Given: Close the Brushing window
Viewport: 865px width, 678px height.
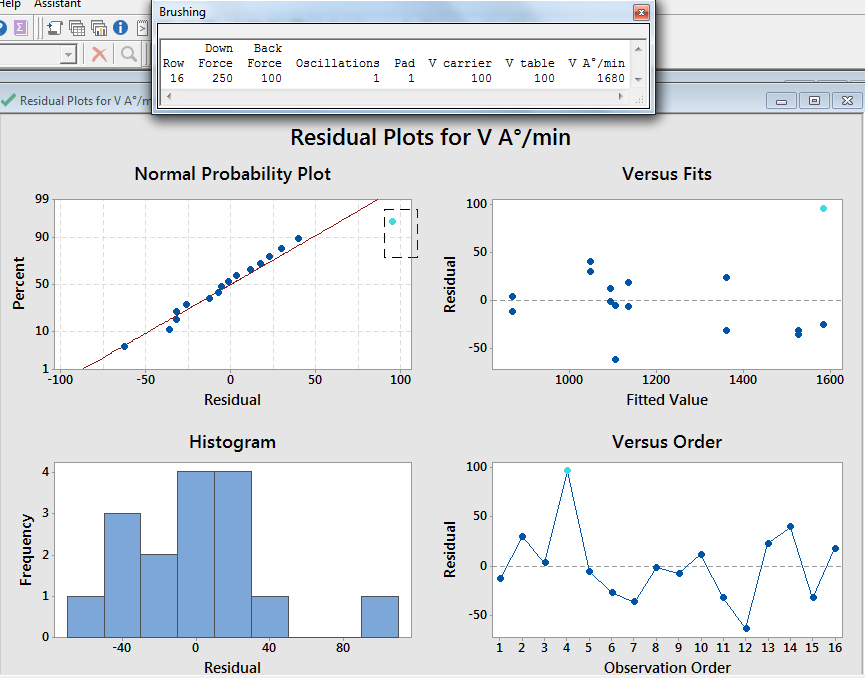Looking at the screenshot, I should [641, 12].
